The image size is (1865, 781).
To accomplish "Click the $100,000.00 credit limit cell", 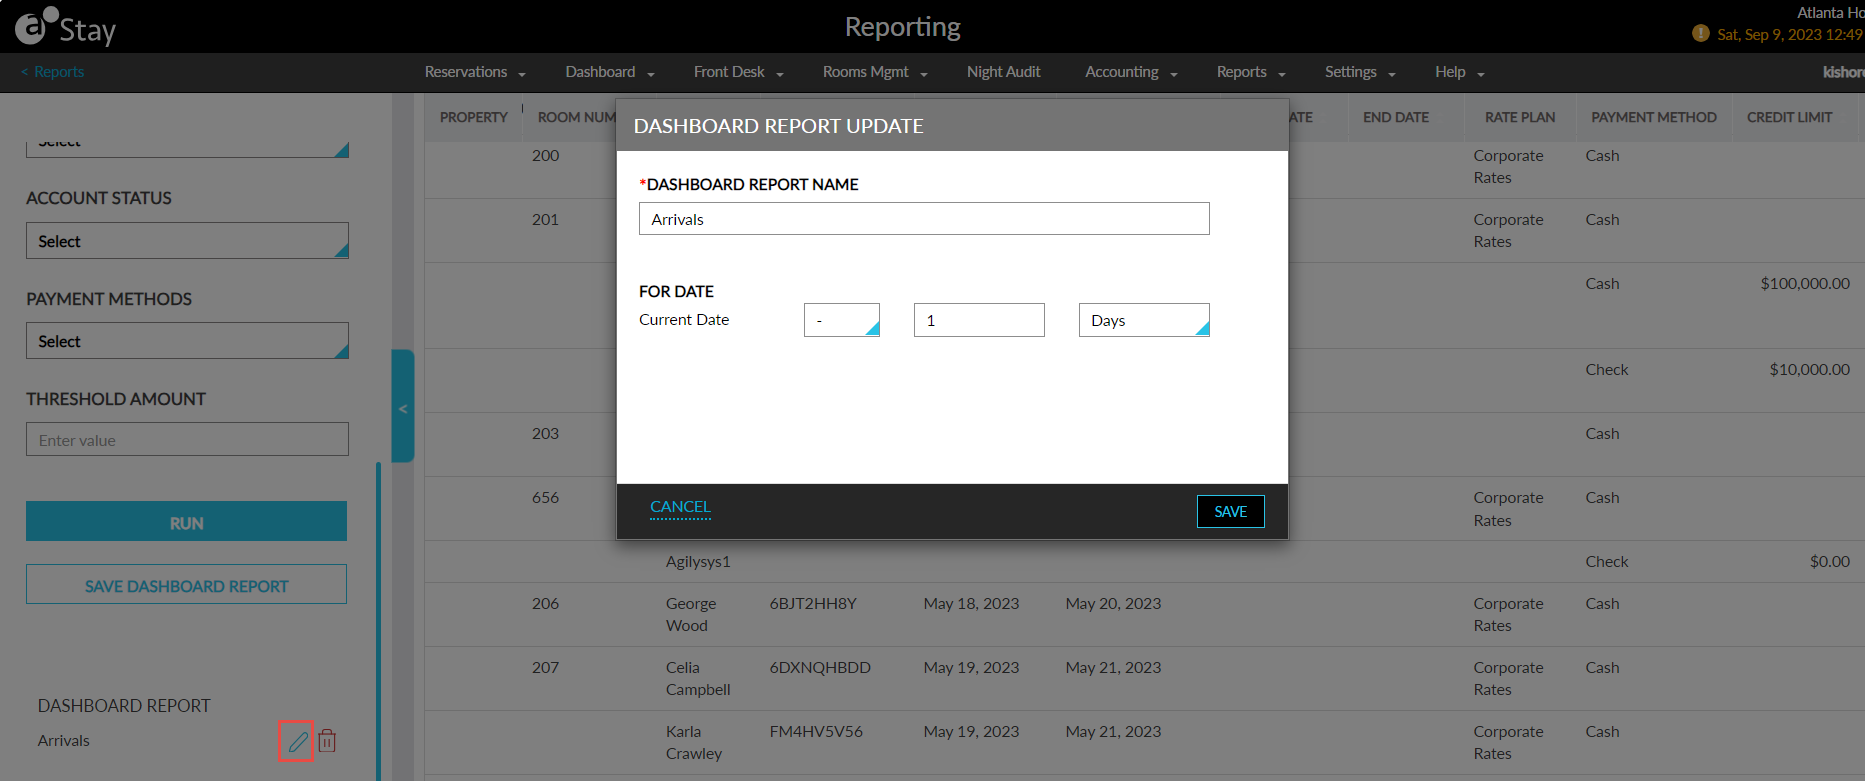I will (1805, 283).
